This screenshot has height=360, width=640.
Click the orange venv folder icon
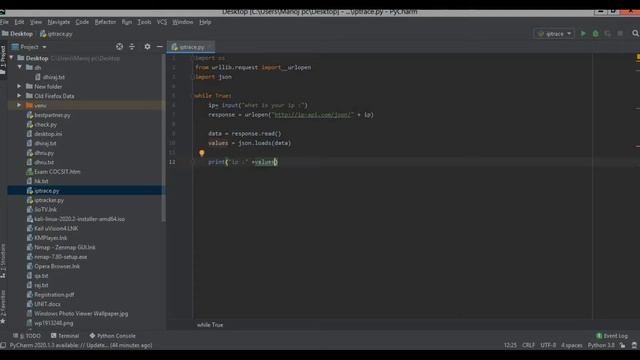tap(29, 105)
